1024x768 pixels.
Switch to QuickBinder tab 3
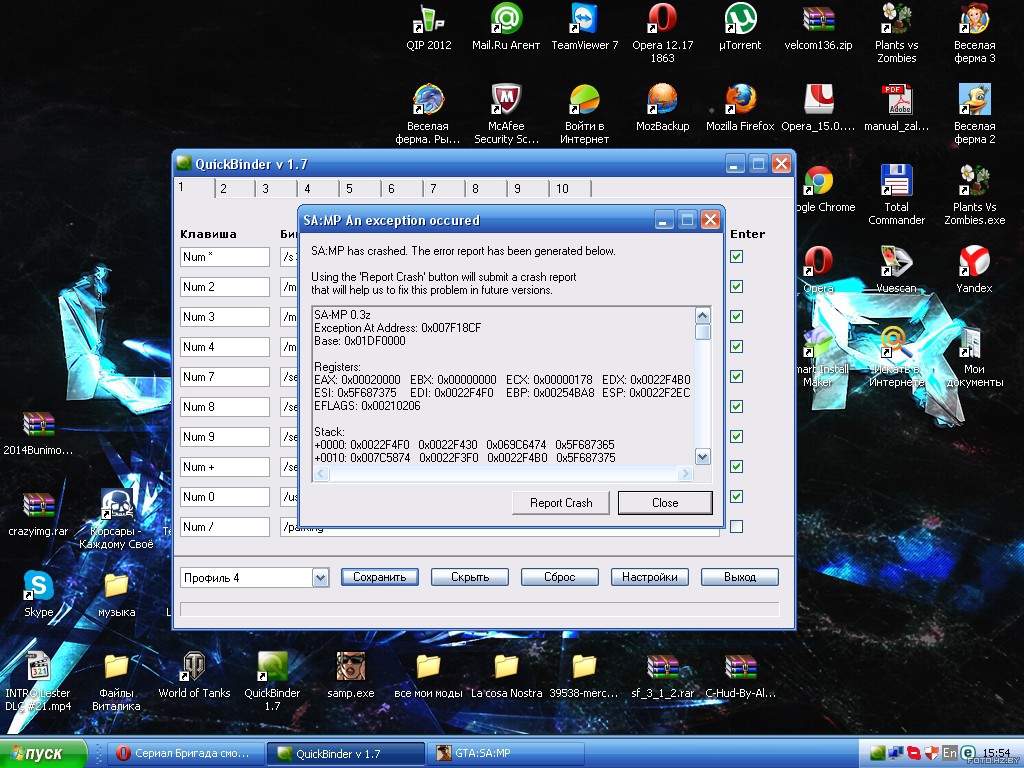tap(276, 189)
